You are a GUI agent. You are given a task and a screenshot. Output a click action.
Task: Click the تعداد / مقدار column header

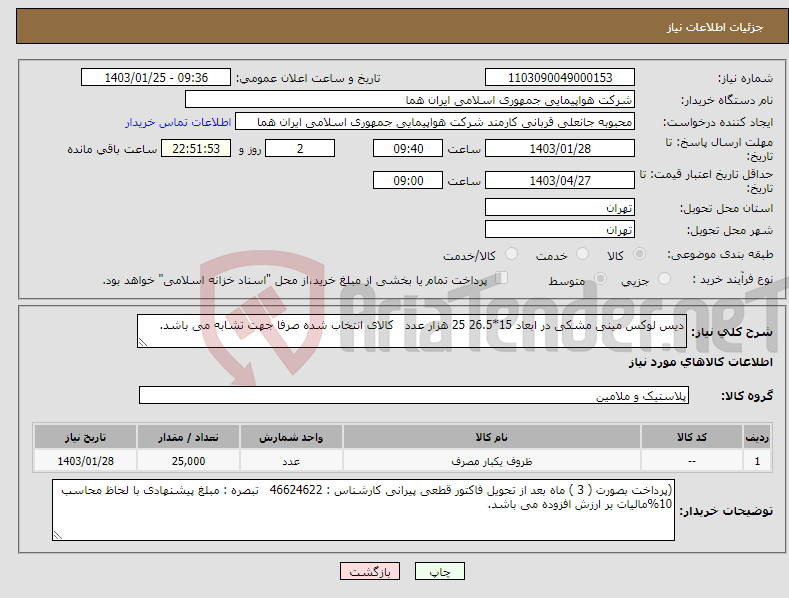click(188, 437)
